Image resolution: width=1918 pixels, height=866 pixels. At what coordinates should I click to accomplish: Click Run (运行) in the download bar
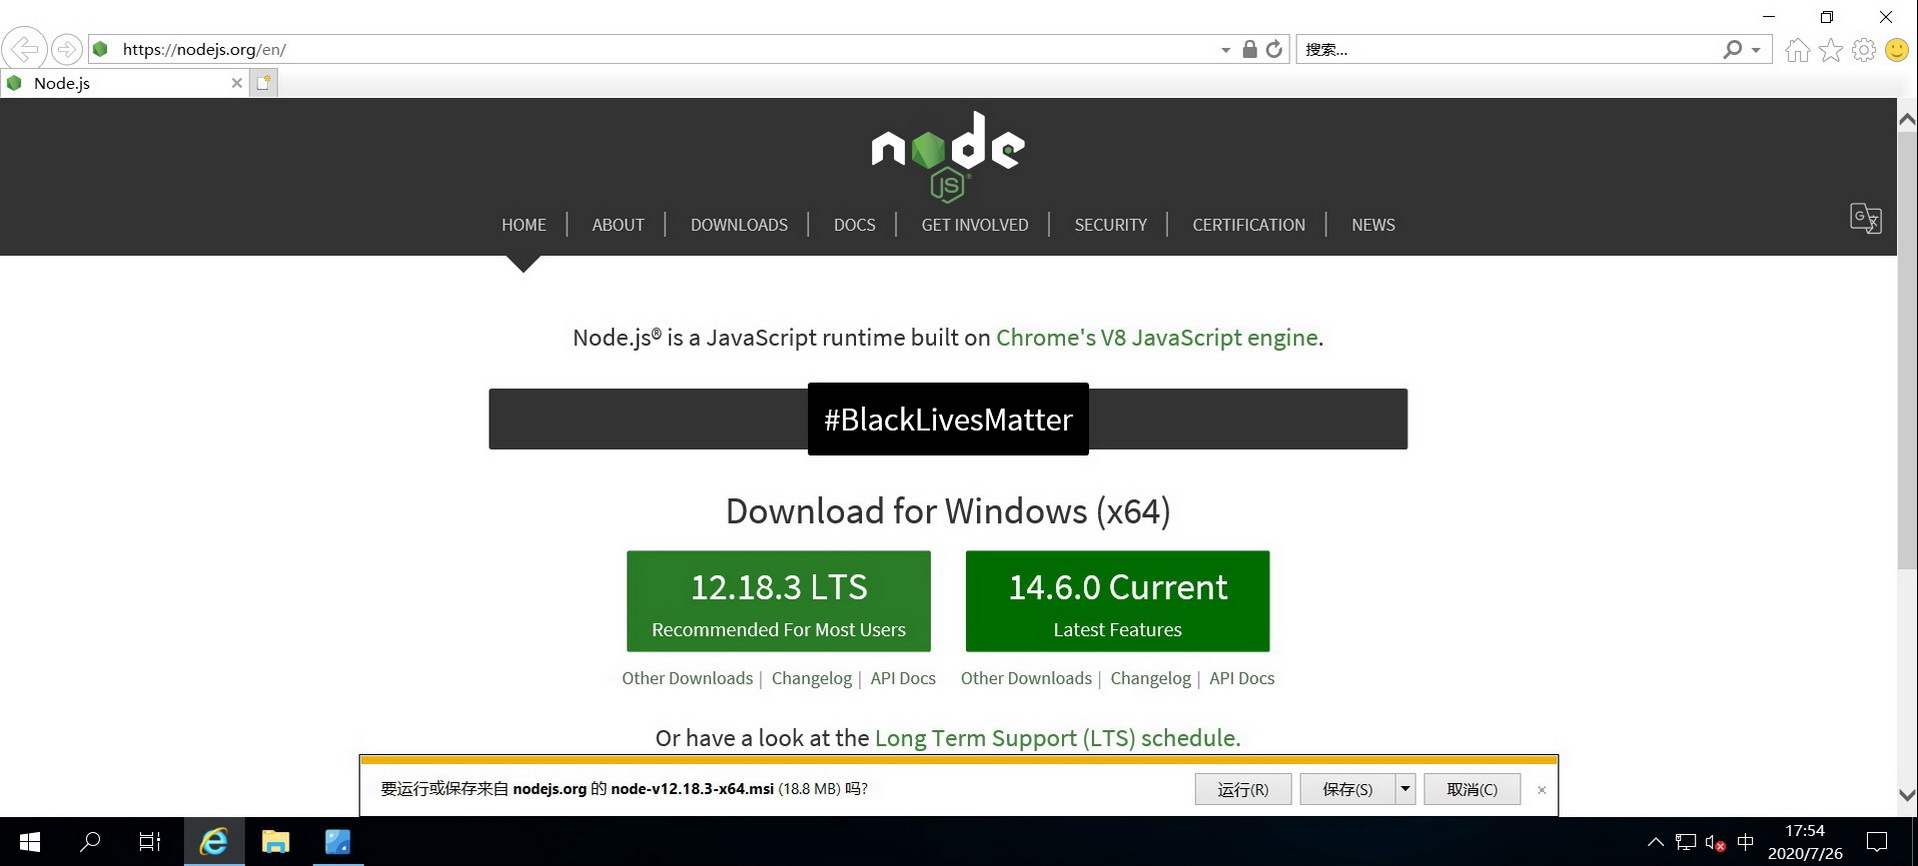tap(1243, 789)
